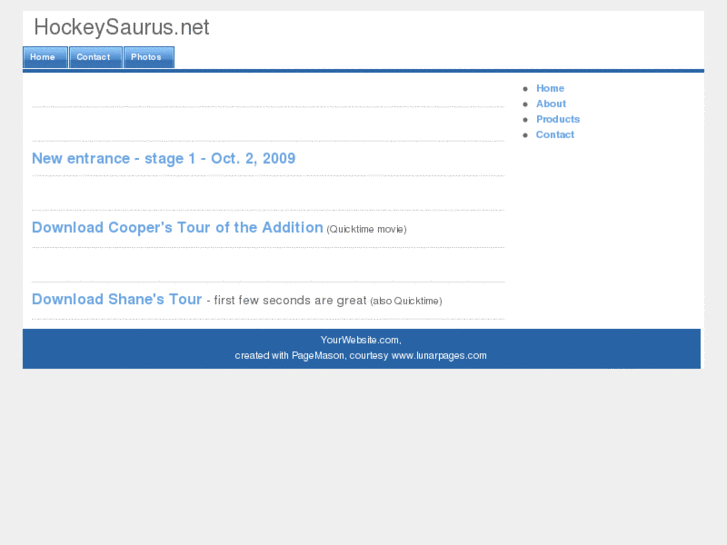The width and height of the screenshot is (727, 545).
Task: Switch to the Photos tab
Action: pos(149,57)
